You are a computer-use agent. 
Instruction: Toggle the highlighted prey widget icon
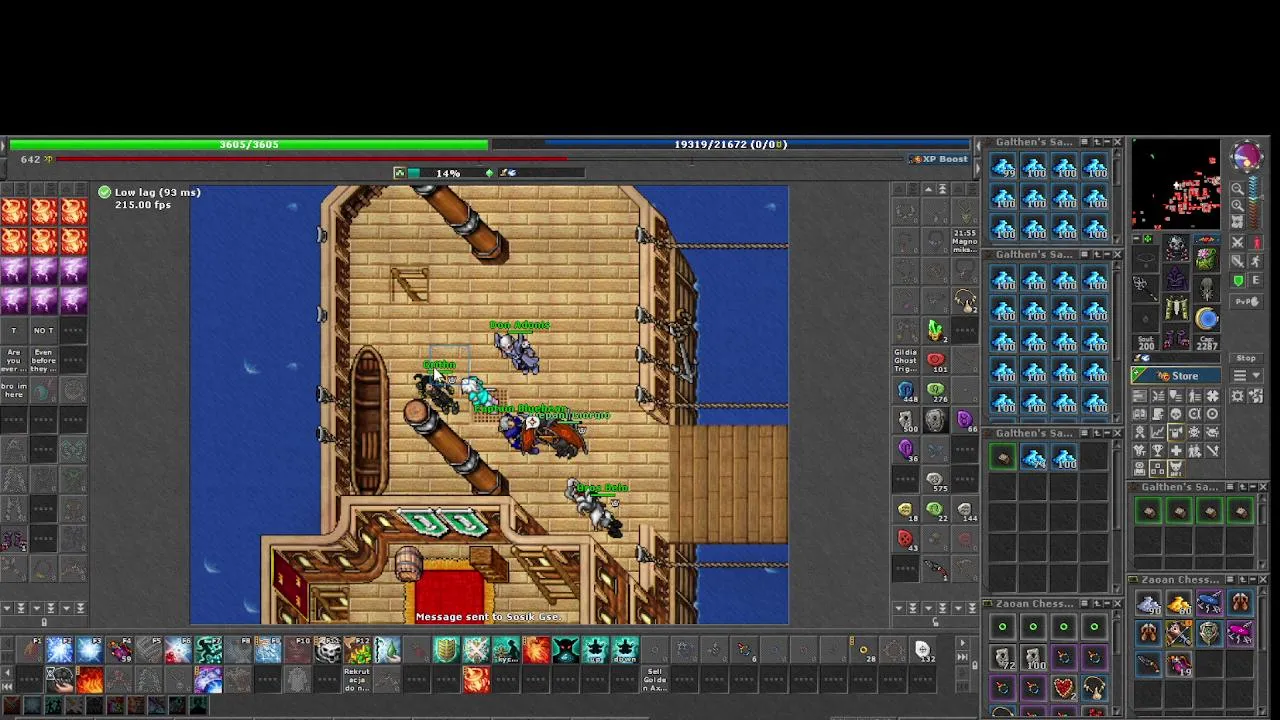(1176, 431)
